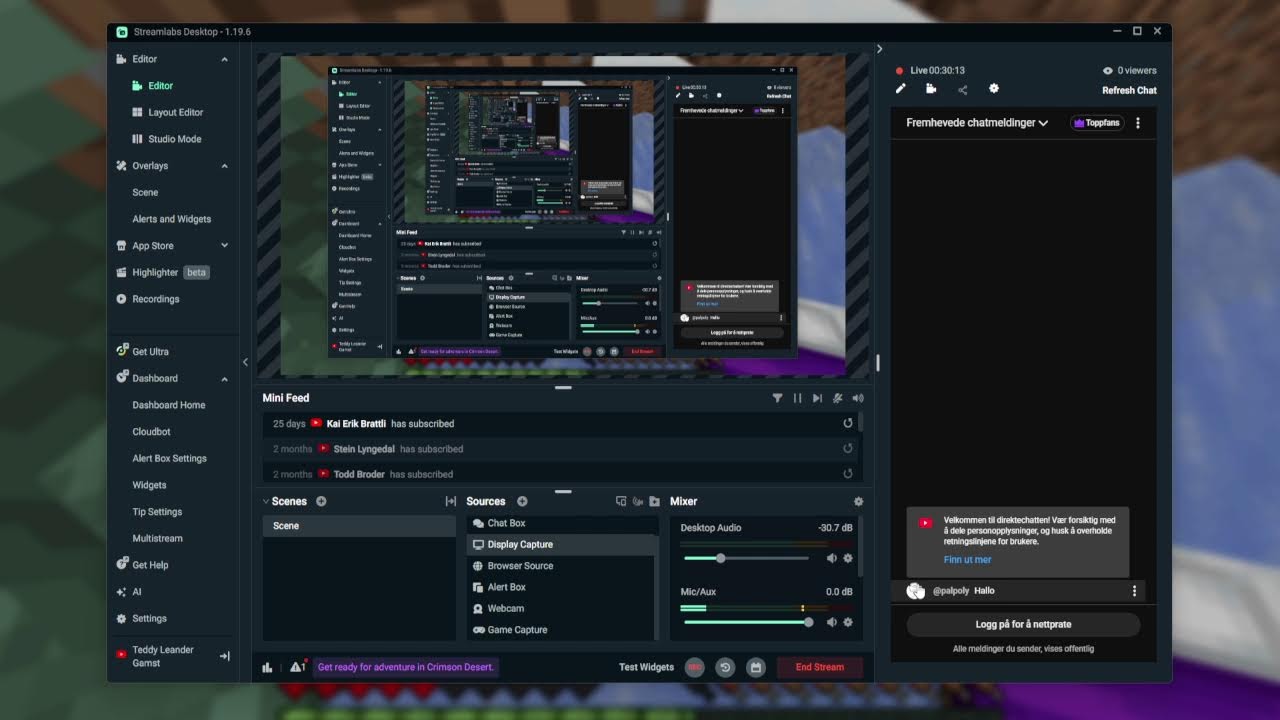Open the Recordings section

pos(155,299)
